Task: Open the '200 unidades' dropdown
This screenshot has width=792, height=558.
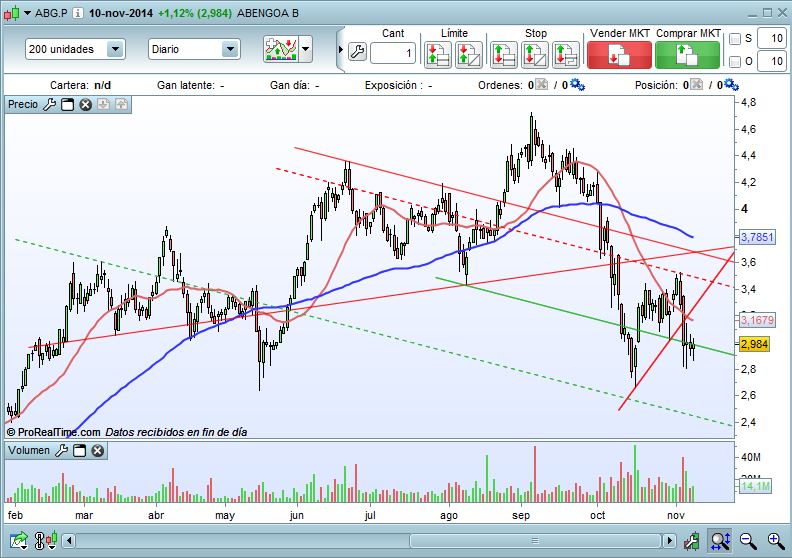Action: tap(75, 49)
